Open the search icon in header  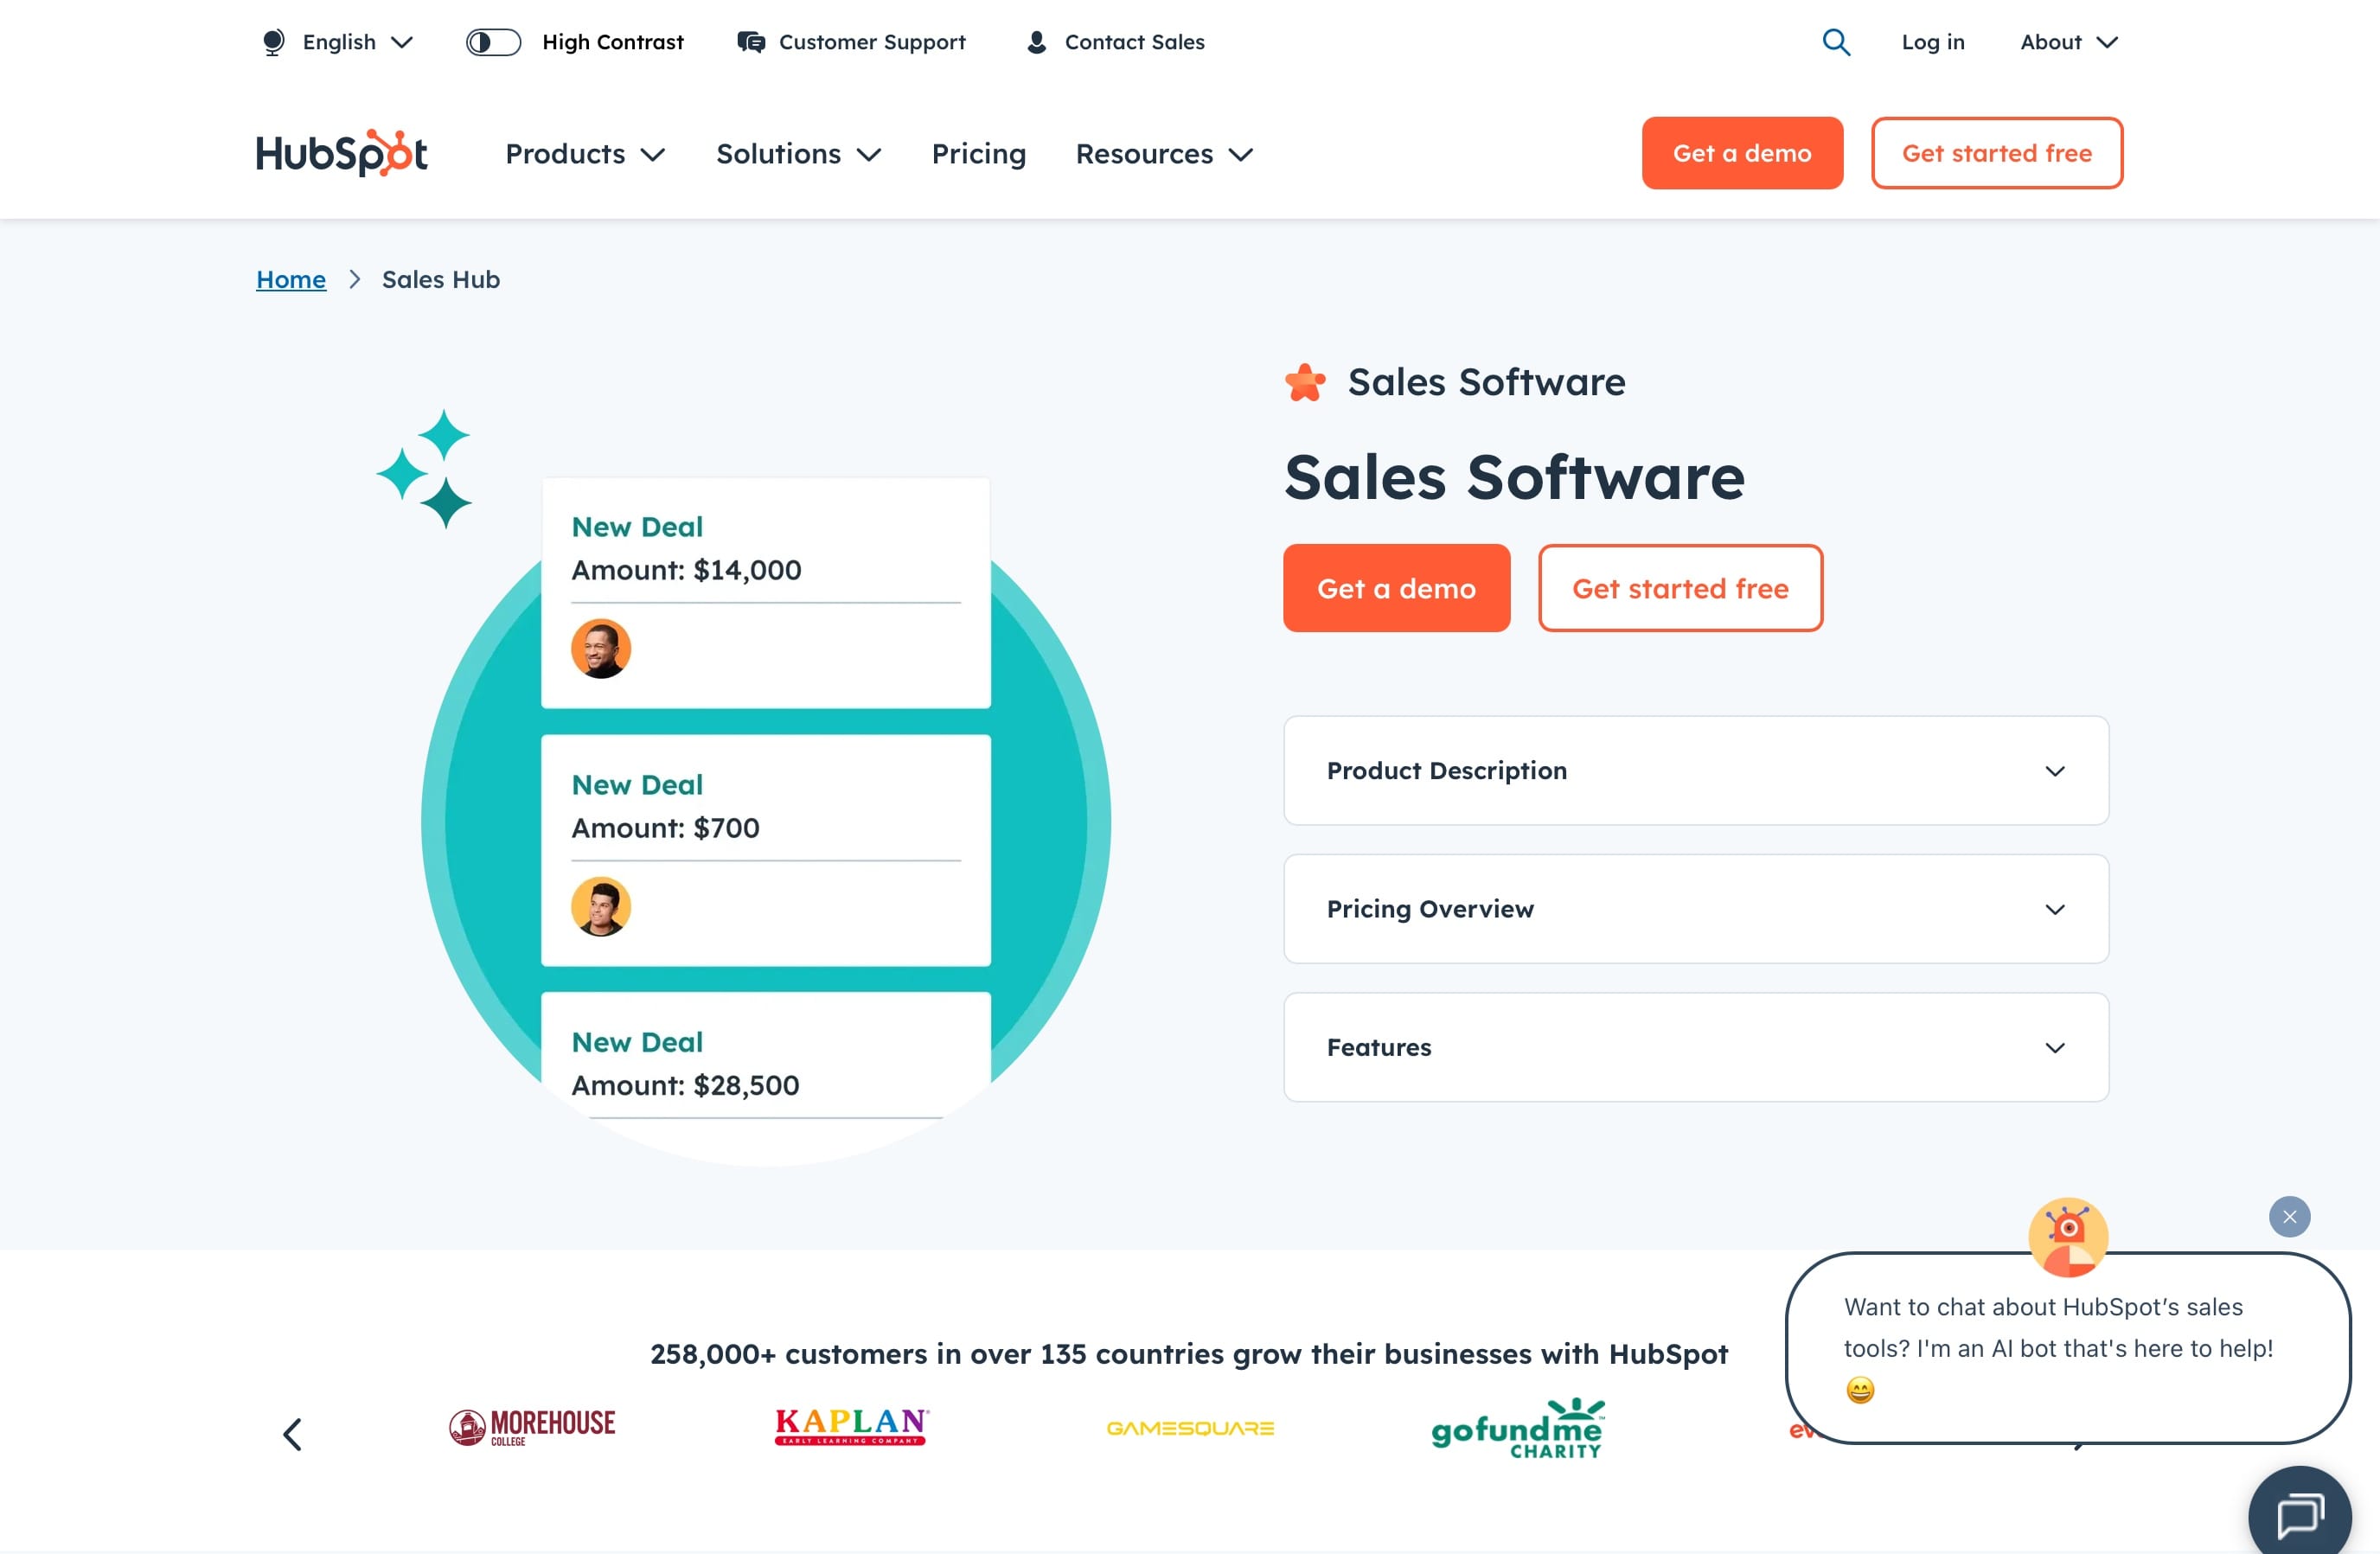click(1836, 42)
